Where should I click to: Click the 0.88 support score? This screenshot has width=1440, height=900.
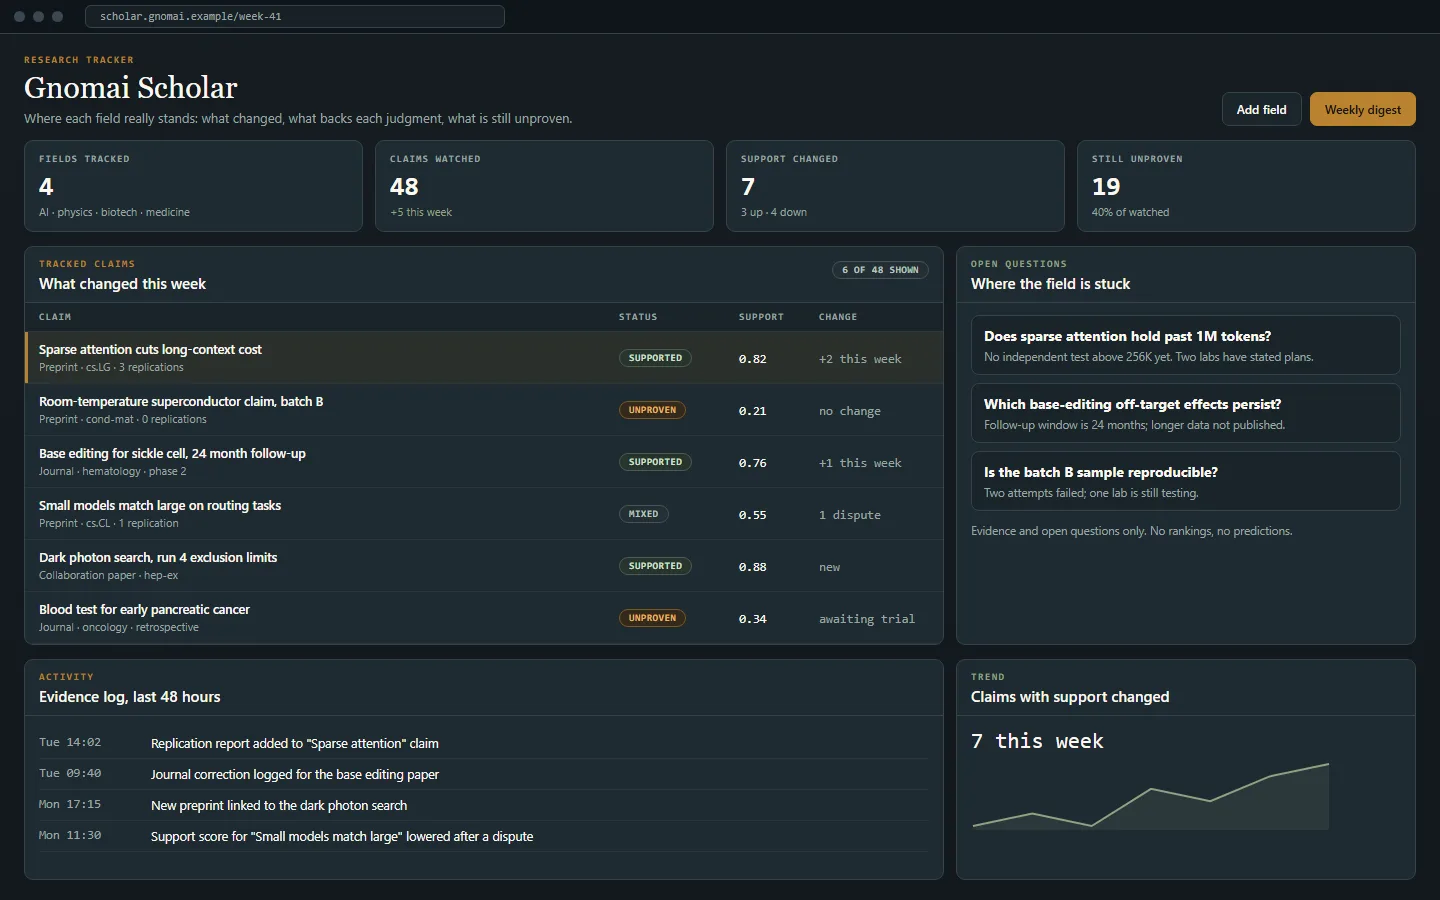(x=752, y=567)
